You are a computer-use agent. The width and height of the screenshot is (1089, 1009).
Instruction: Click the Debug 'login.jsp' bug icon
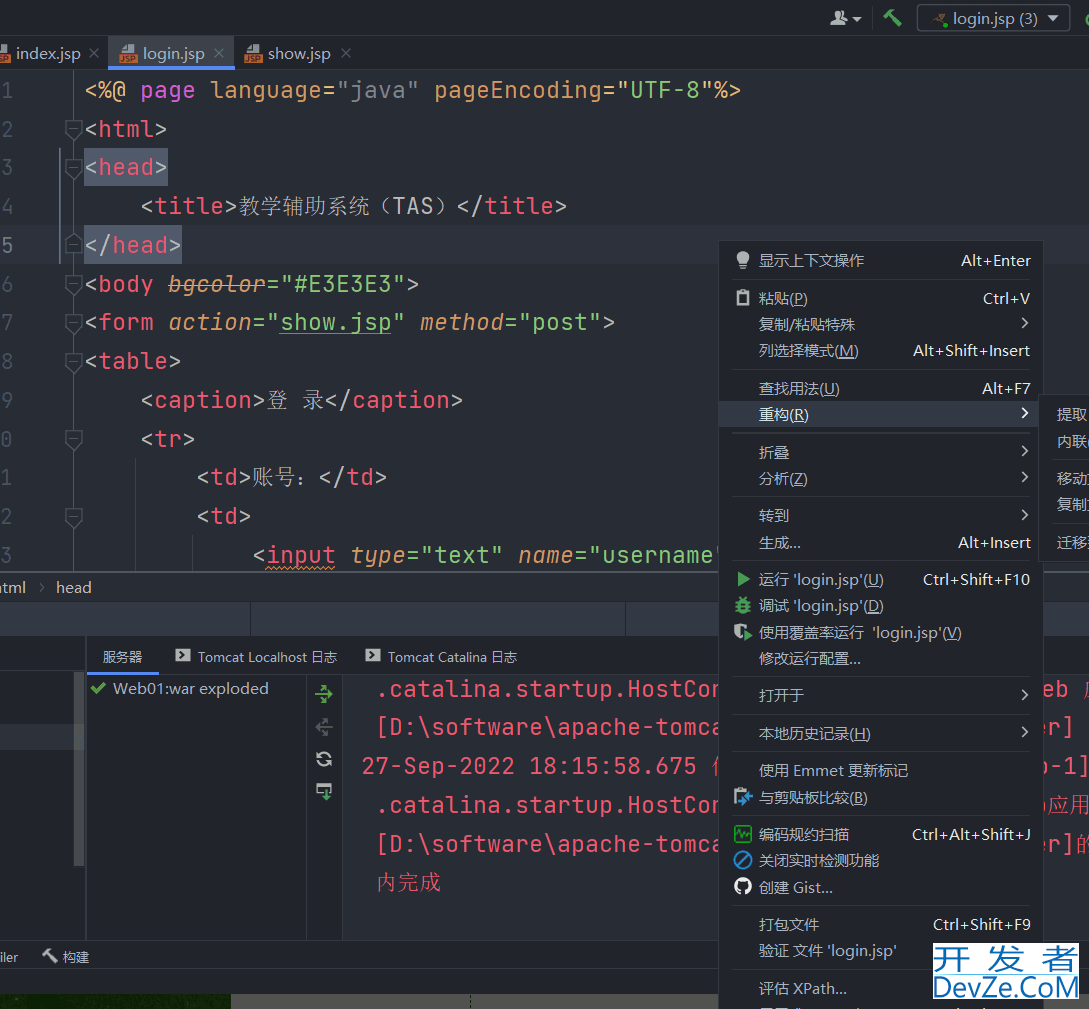(x=743, y=606)
